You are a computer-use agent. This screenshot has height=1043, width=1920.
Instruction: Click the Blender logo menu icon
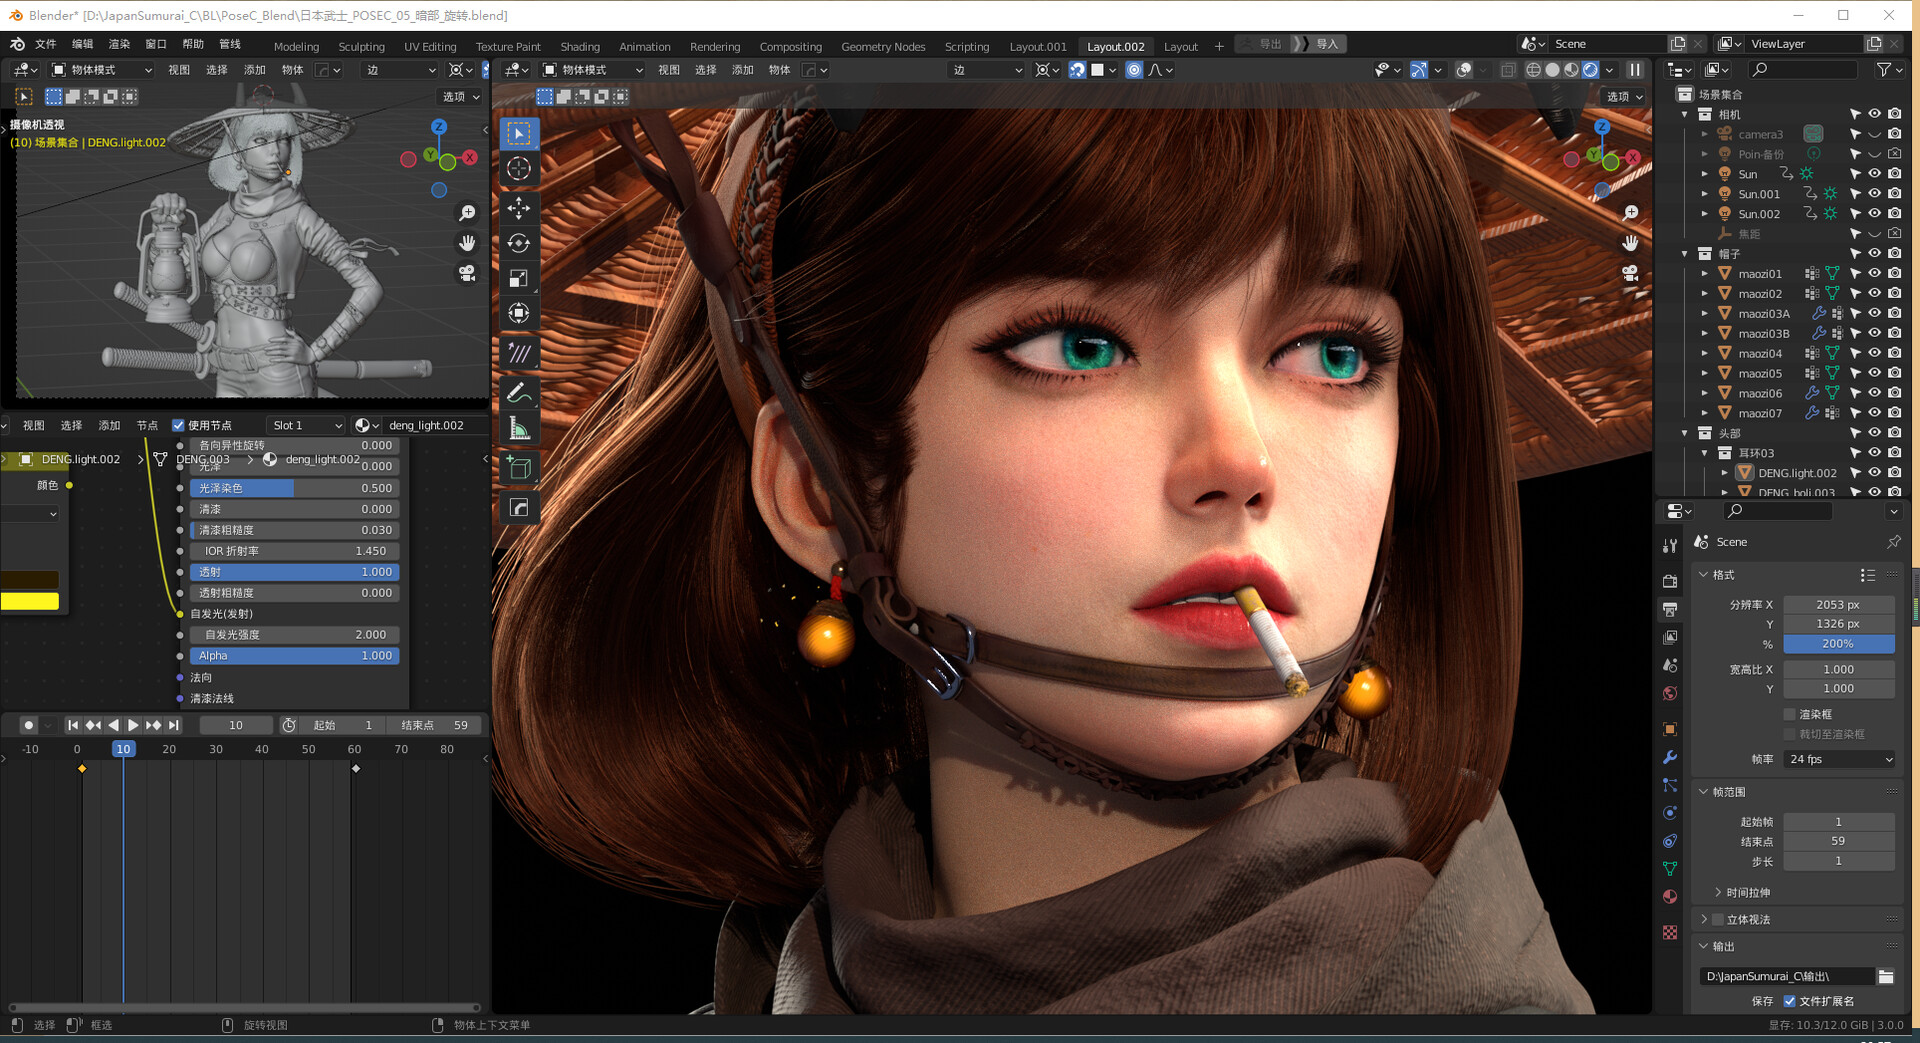point(17,44)
